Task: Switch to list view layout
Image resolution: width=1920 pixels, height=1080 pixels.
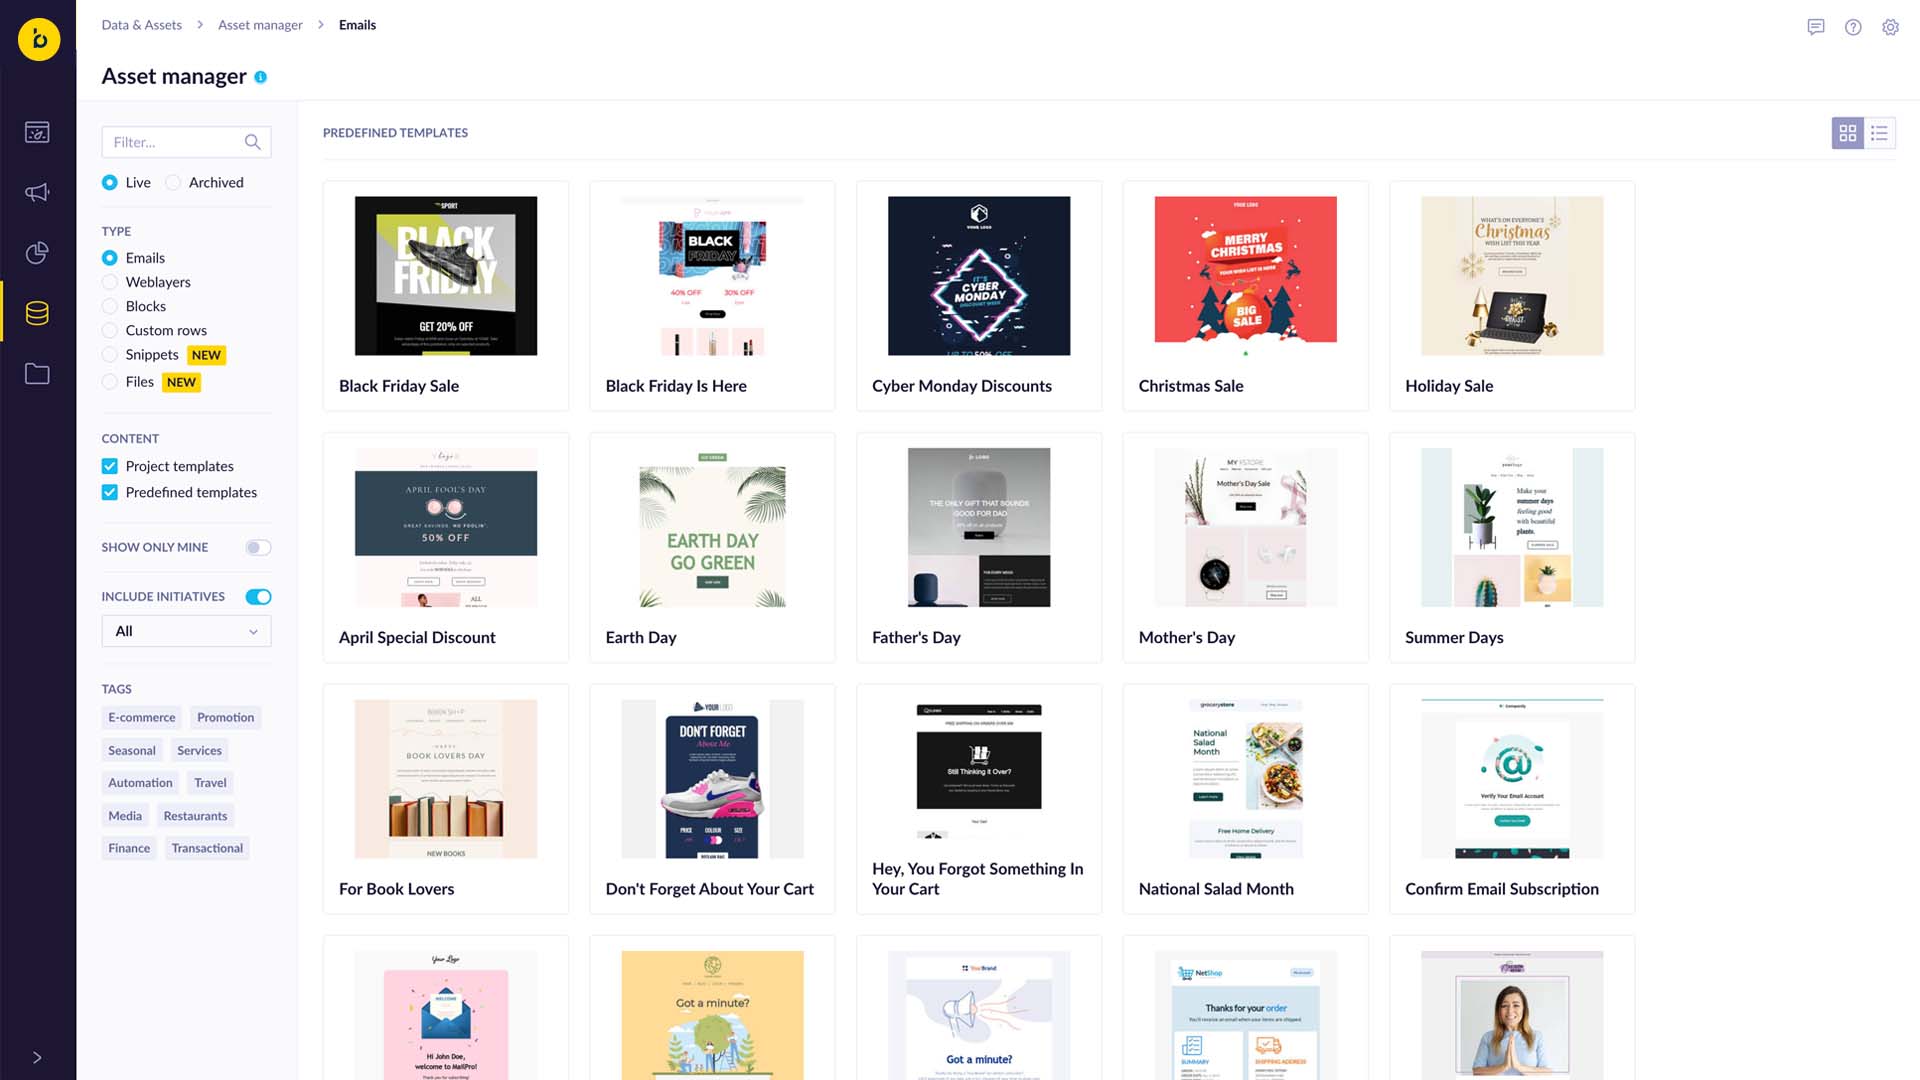Action: (x=1879, y=133)
